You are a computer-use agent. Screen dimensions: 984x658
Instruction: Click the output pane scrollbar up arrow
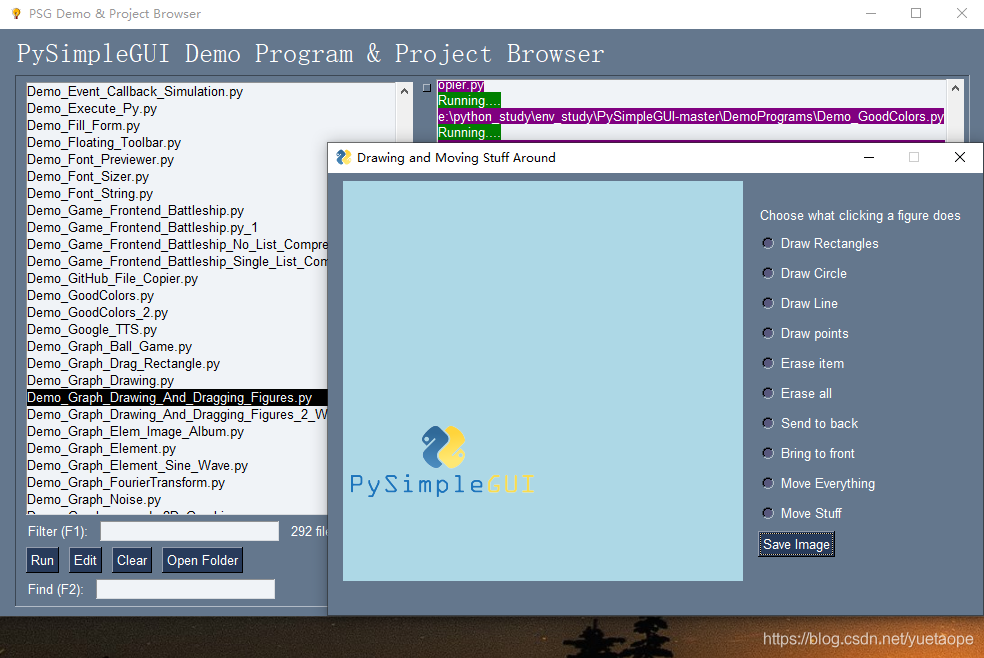[x=955, y=88]
